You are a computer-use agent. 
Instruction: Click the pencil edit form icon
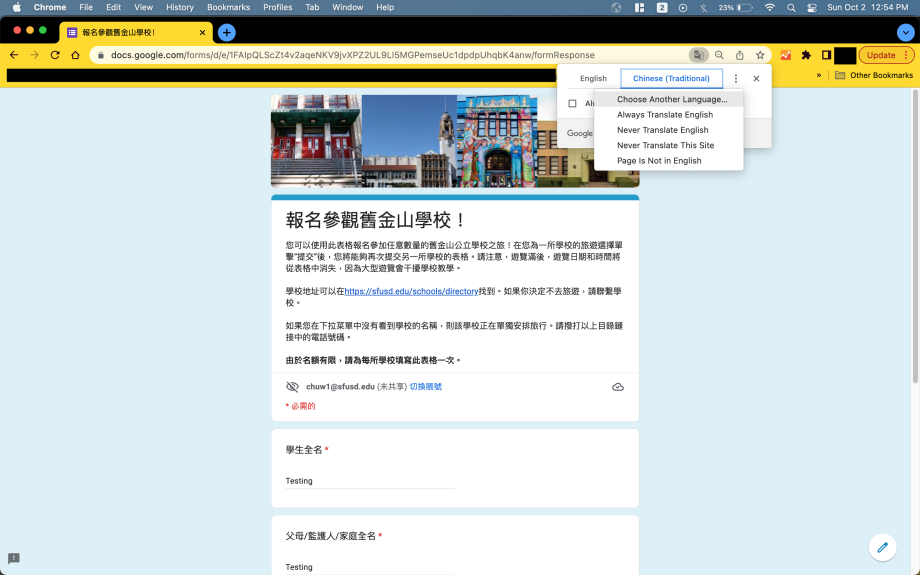tap(882, 547)
